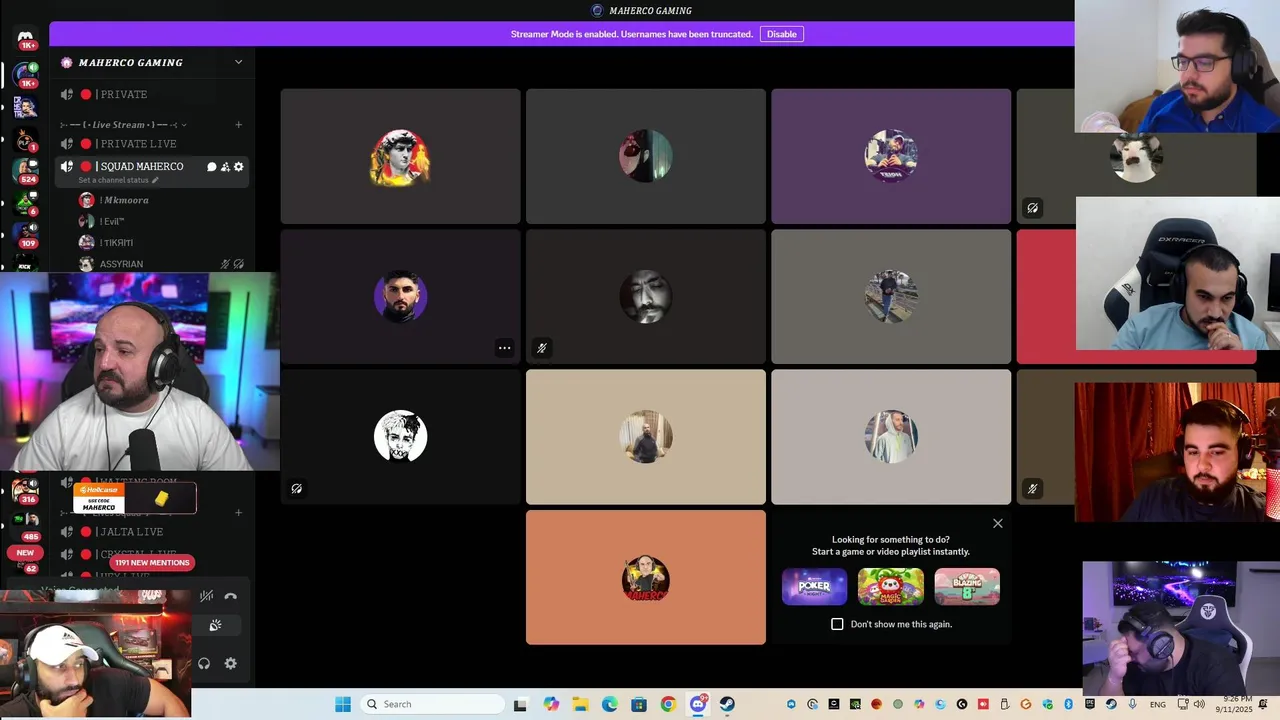
Task: Edit the channel status pencil
Action: coord(155,180)
